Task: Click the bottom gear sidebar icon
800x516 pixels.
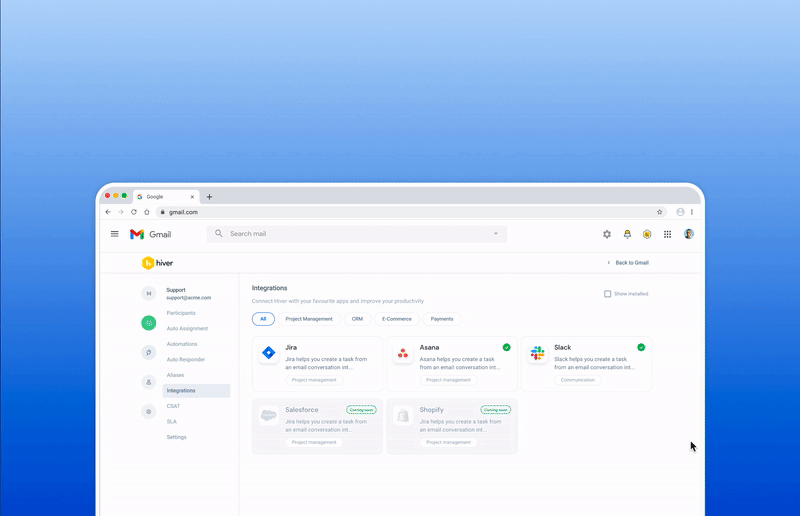Action: (148, 411)
